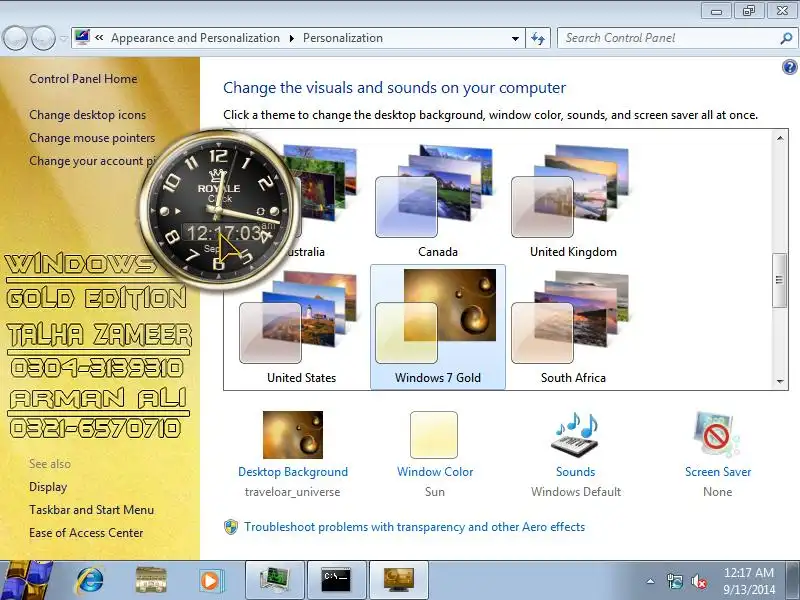
Task: Click the theme list scrollbar thumb
Action: click(x=779, y=280)
